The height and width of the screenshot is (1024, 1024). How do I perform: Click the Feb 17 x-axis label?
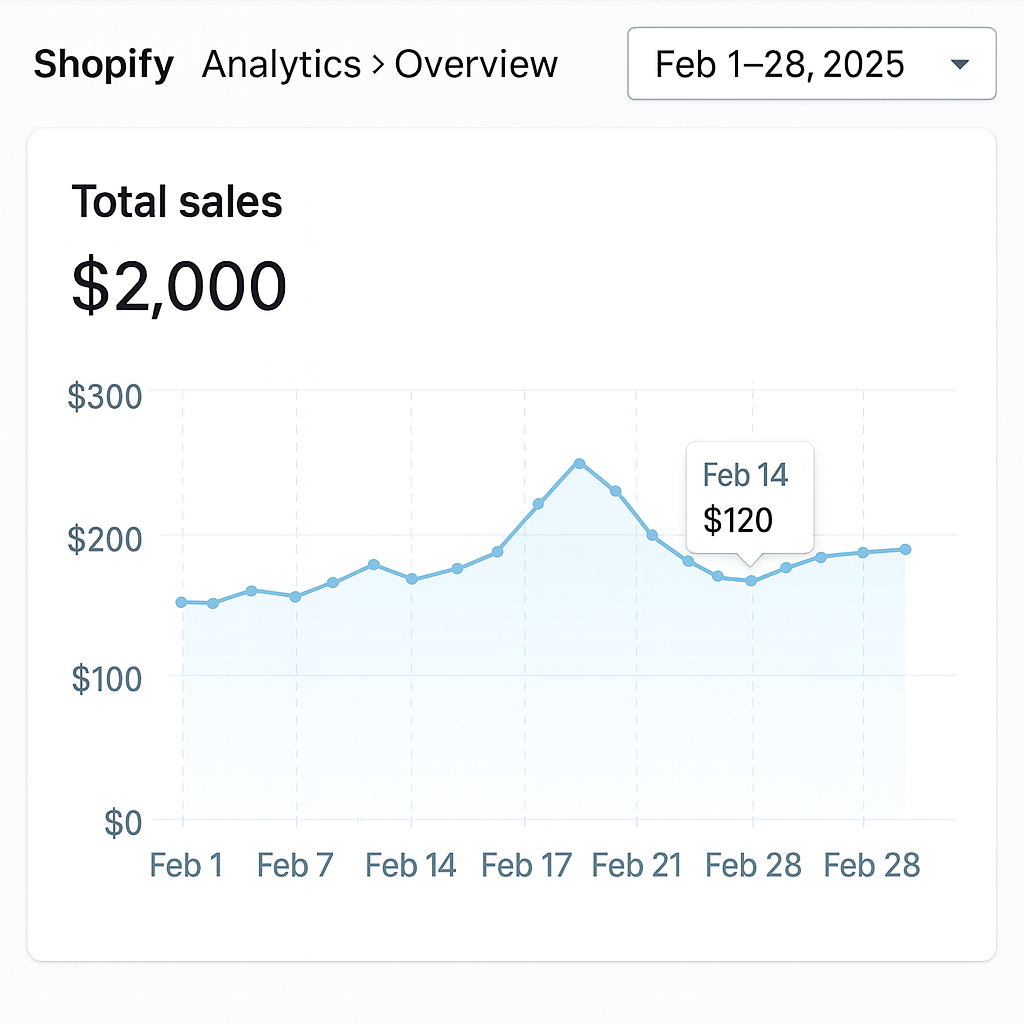(526, 865)
